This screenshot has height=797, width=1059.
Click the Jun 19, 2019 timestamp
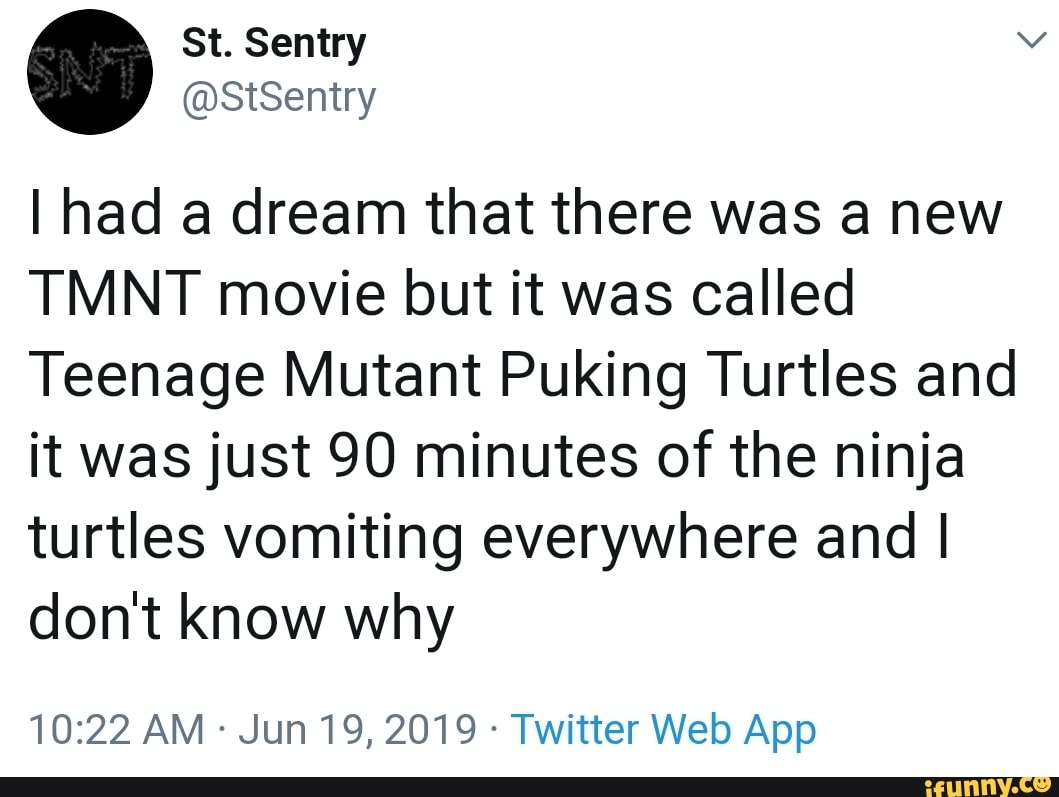(355, 729)
